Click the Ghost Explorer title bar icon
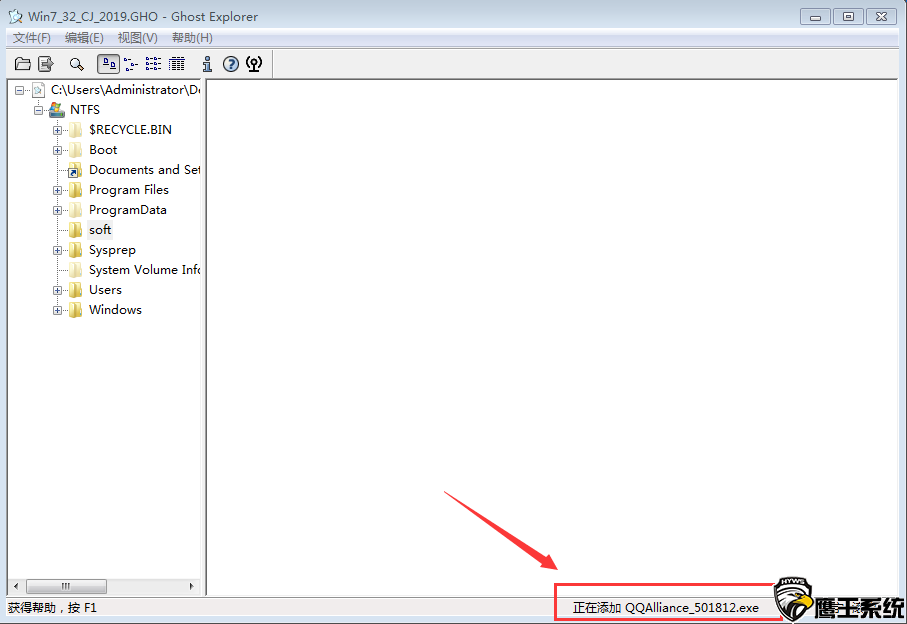The image size is (907, 624). [x=16, y=17]
